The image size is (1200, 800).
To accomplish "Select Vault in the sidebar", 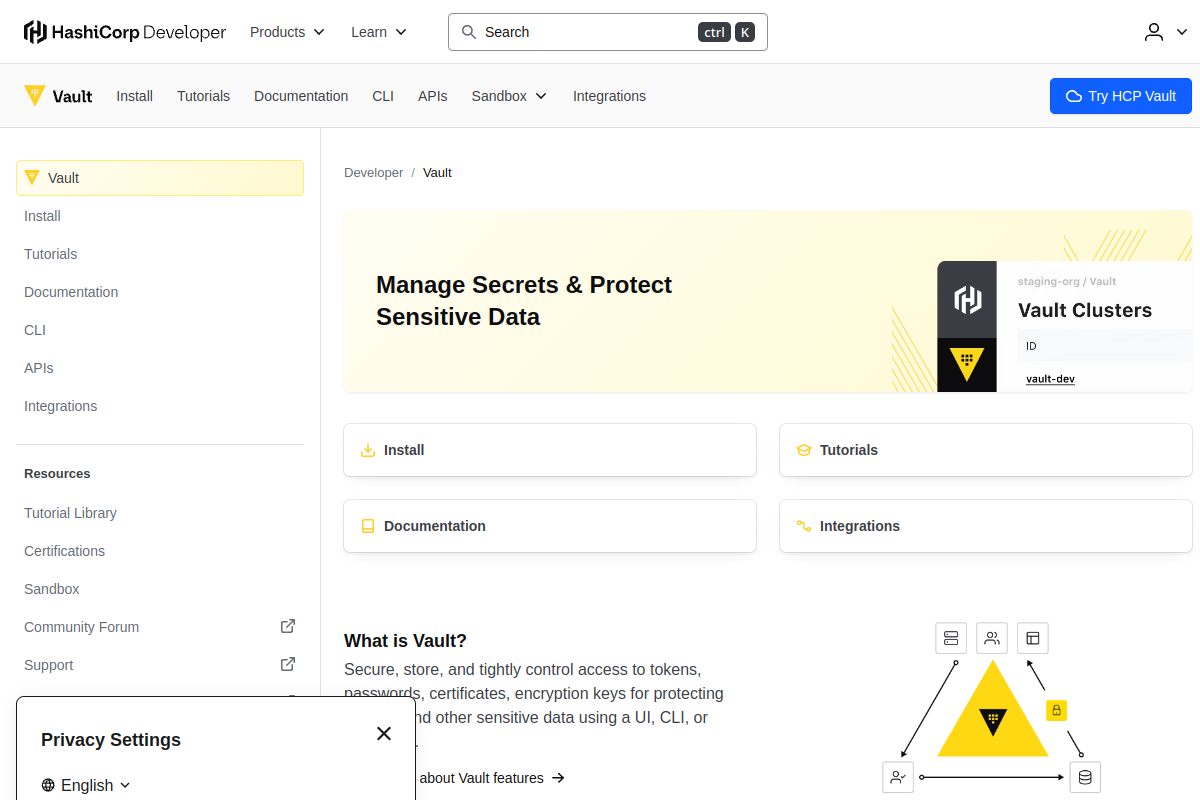I will [x=160, y=178].
